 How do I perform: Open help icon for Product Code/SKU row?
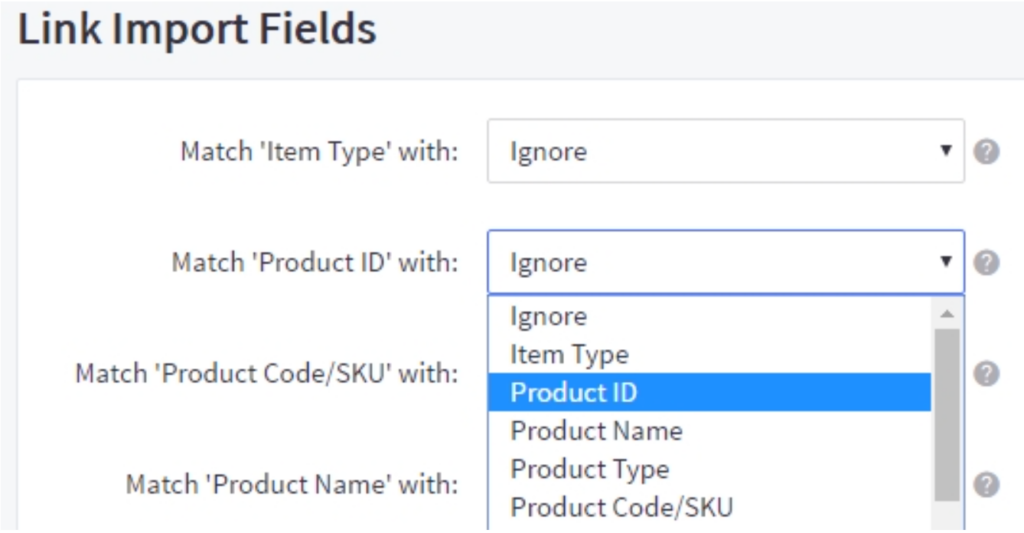[x=986, y=374]
